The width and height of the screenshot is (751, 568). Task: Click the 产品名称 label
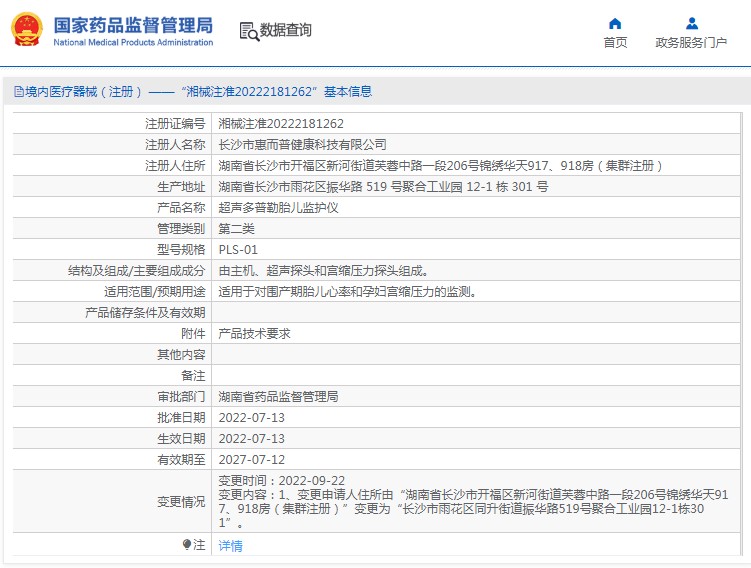tap(181, 208)
